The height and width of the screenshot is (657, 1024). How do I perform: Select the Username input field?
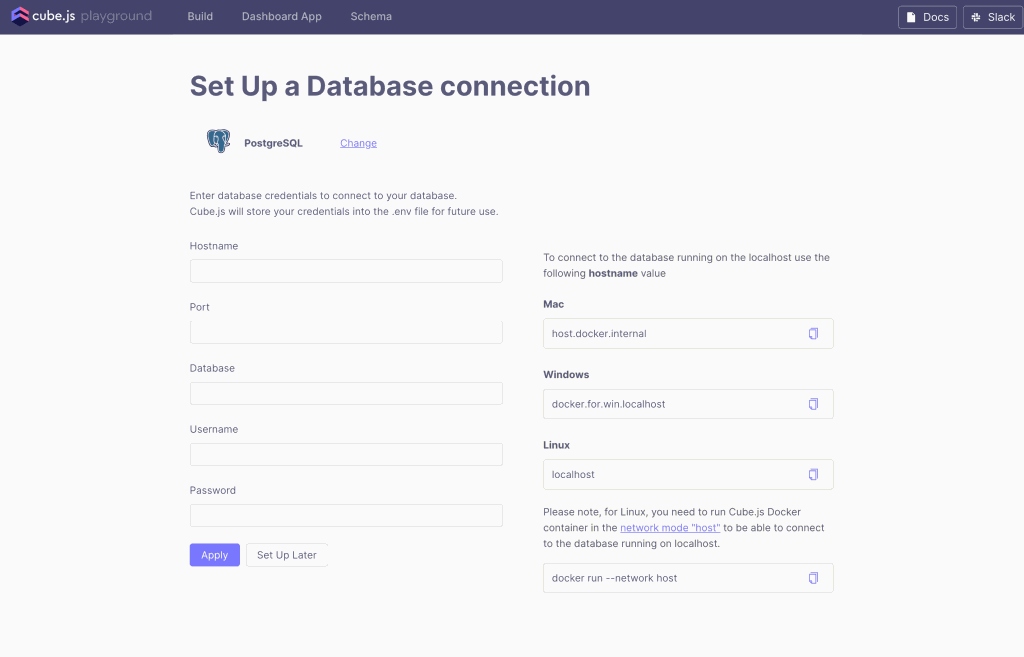click(x=346, y=455)
